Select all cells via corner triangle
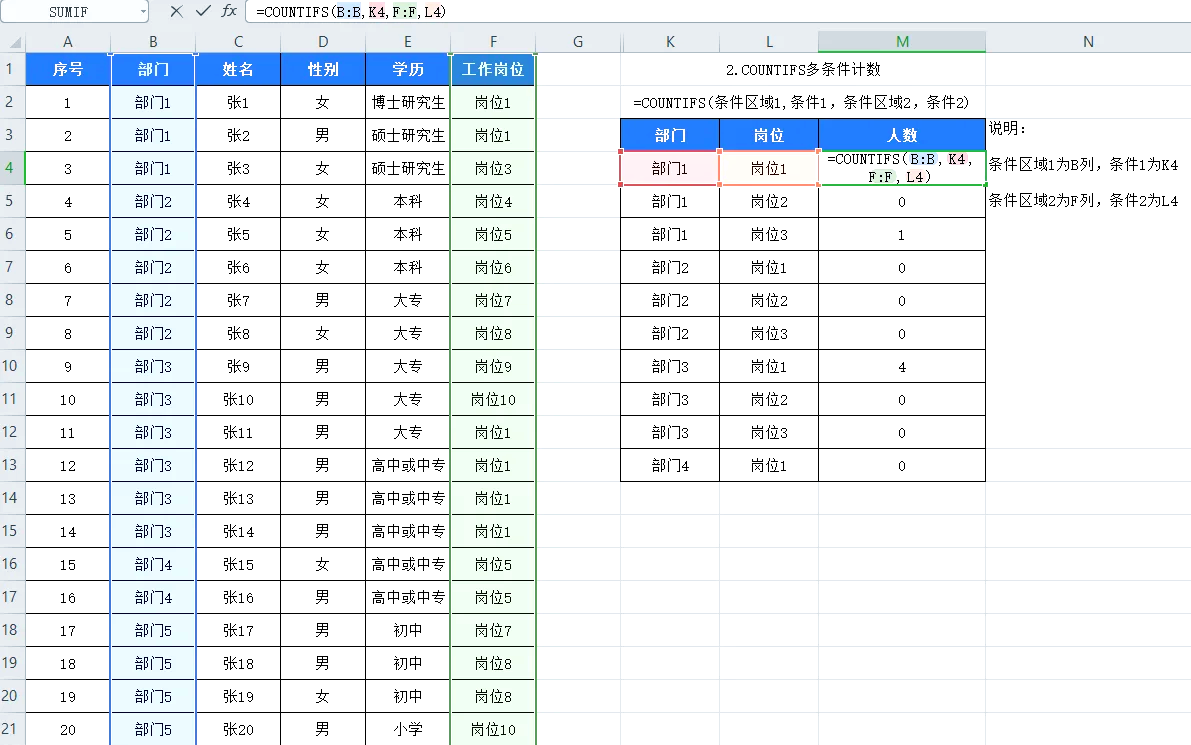 14,43
